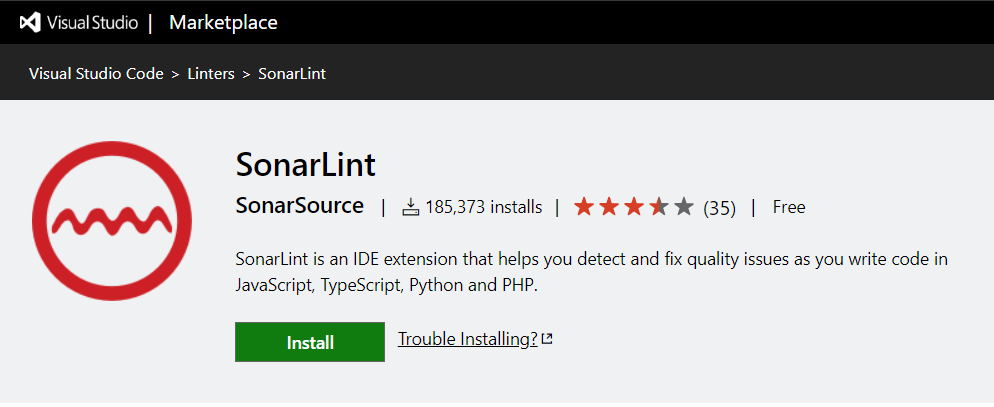Click the third rating star
Viewport: 994px width, 407px height.
coord(634,207)
